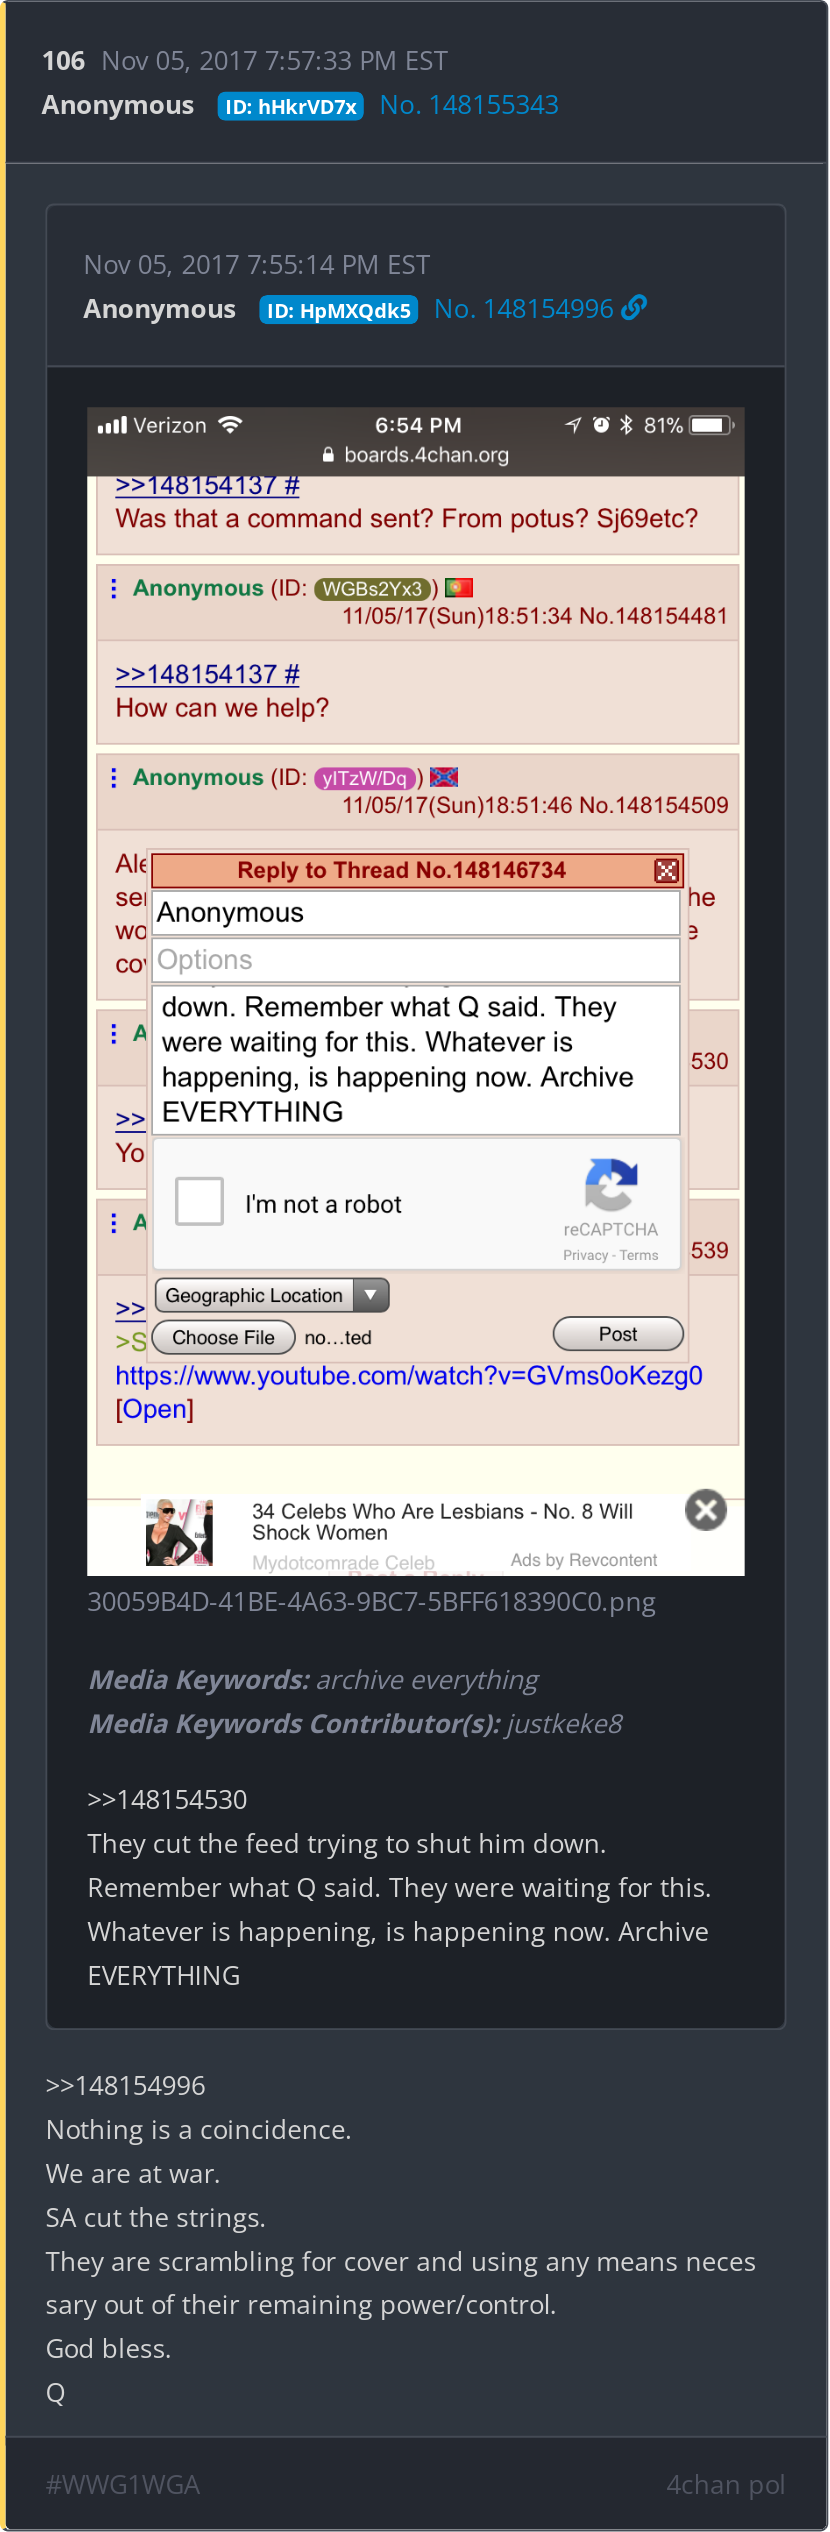Viewport: 830px width, 2532px height.
Task: Tick the I'm not a robot checkbox
Action: [x=199, y=1201]
